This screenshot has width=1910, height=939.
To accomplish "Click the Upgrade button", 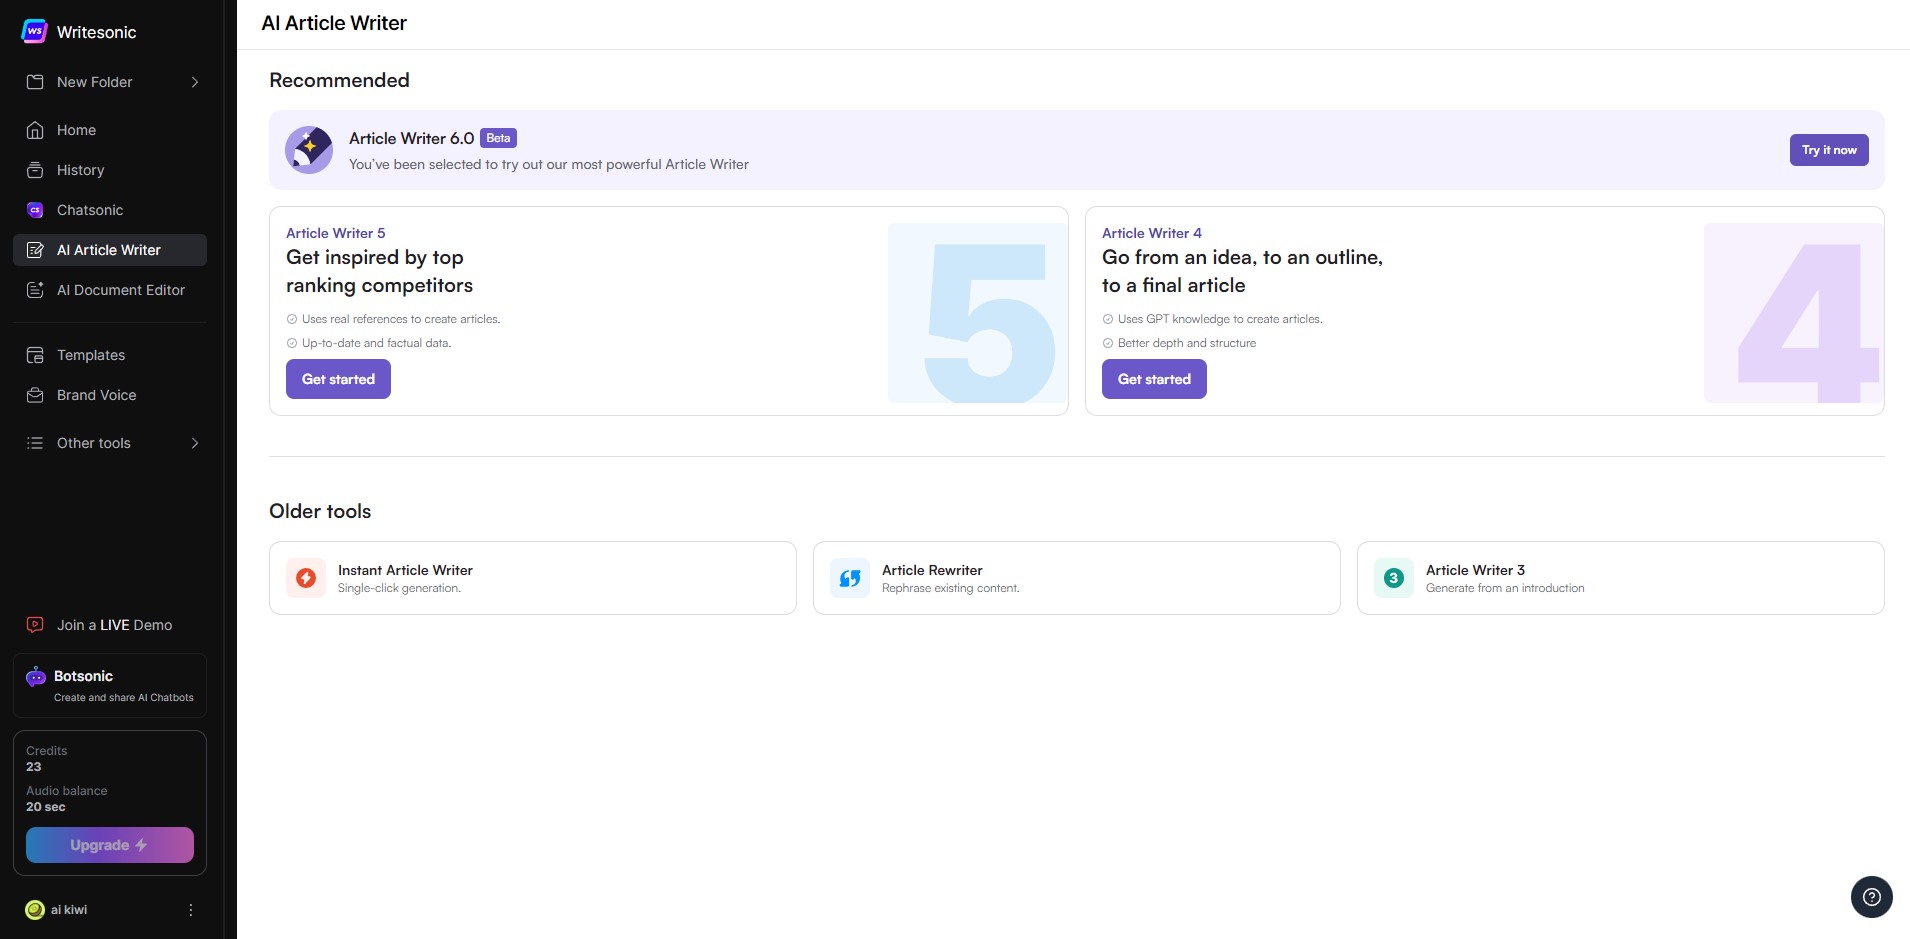I will coord(110,845).
